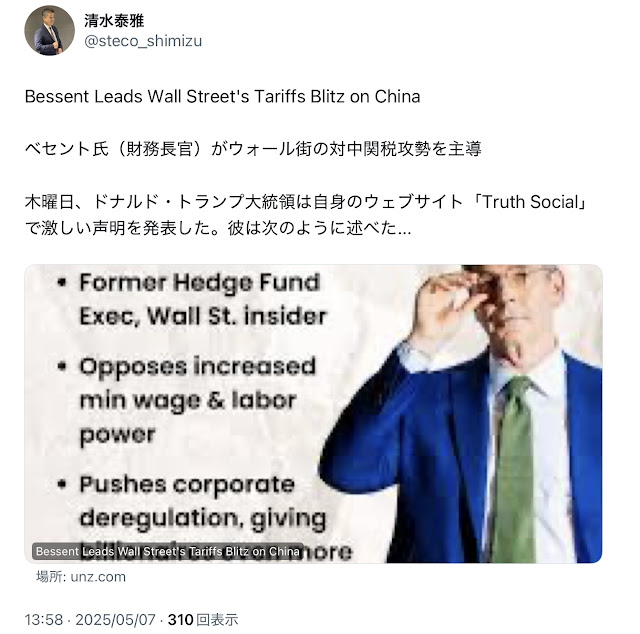Visit the 場所: unz.com source link
Image resolution: width=640 pixels, height=634 pixels.
(81, 577)
